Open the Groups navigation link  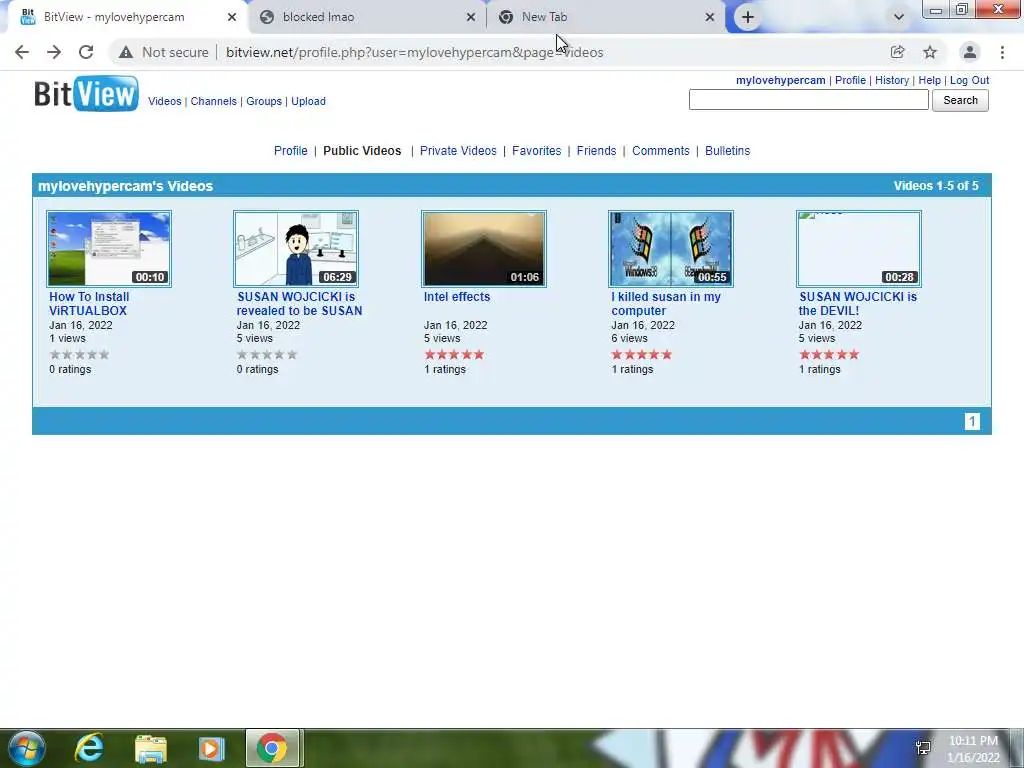point(264,101)
